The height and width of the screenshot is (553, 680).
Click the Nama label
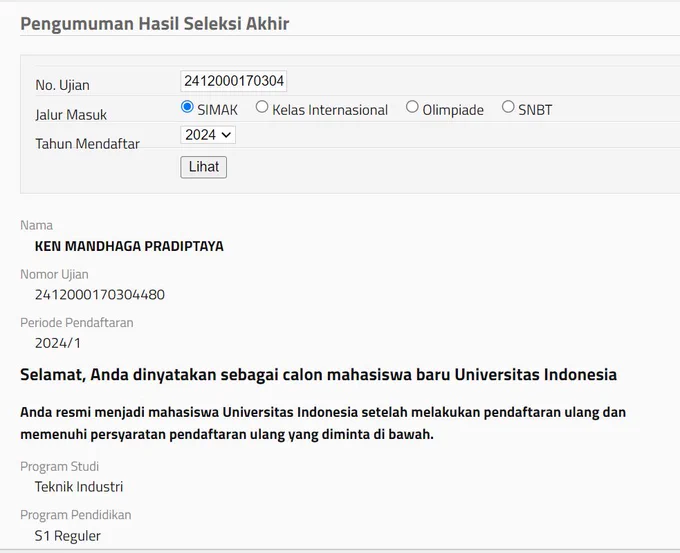click(36, 225)
